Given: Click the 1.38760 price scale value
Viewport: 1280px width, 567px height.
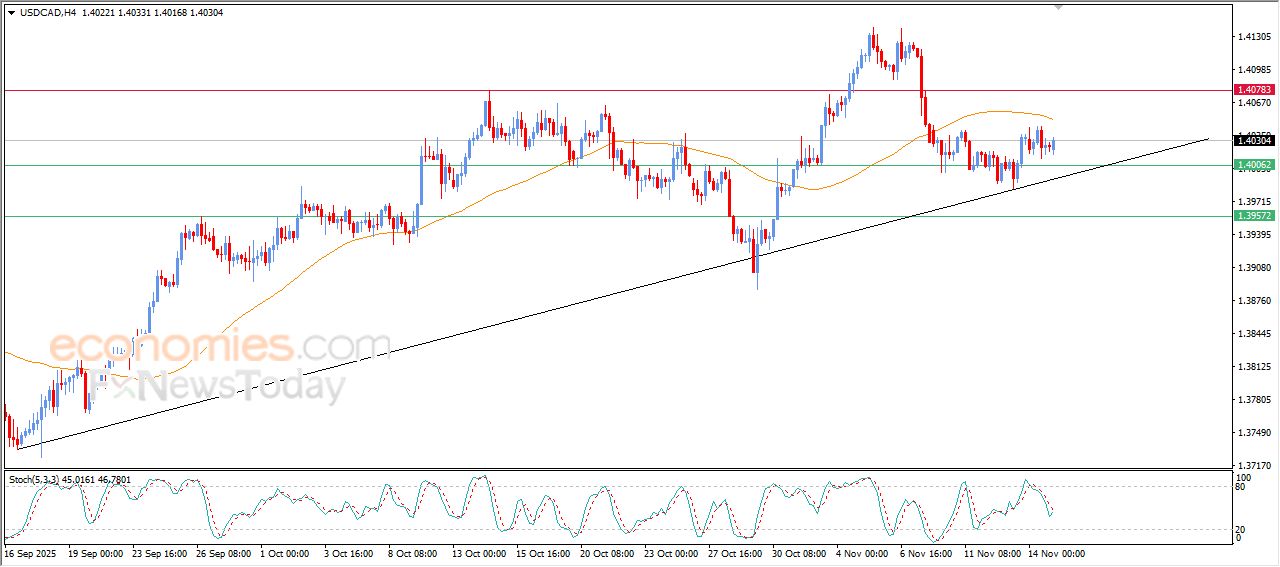Looking at the screenshot, I should pyautogui.click(x=1254, y=301).
